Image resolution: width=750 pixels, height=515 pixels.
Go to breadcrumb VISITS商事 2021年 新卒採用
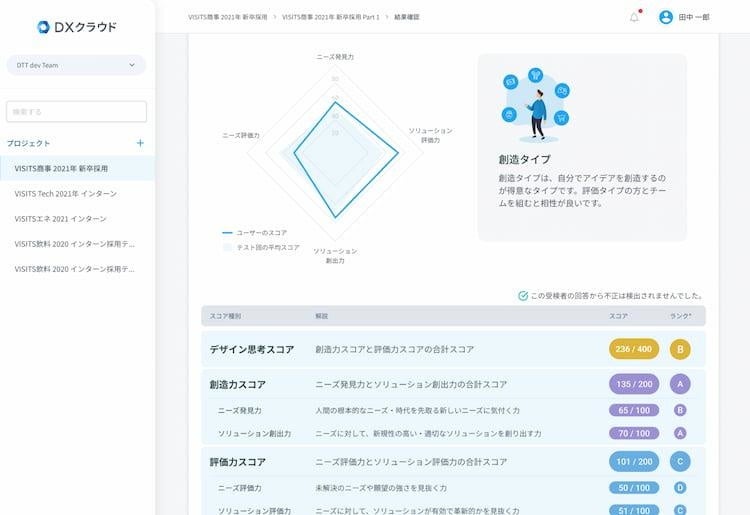coord(228,17)
